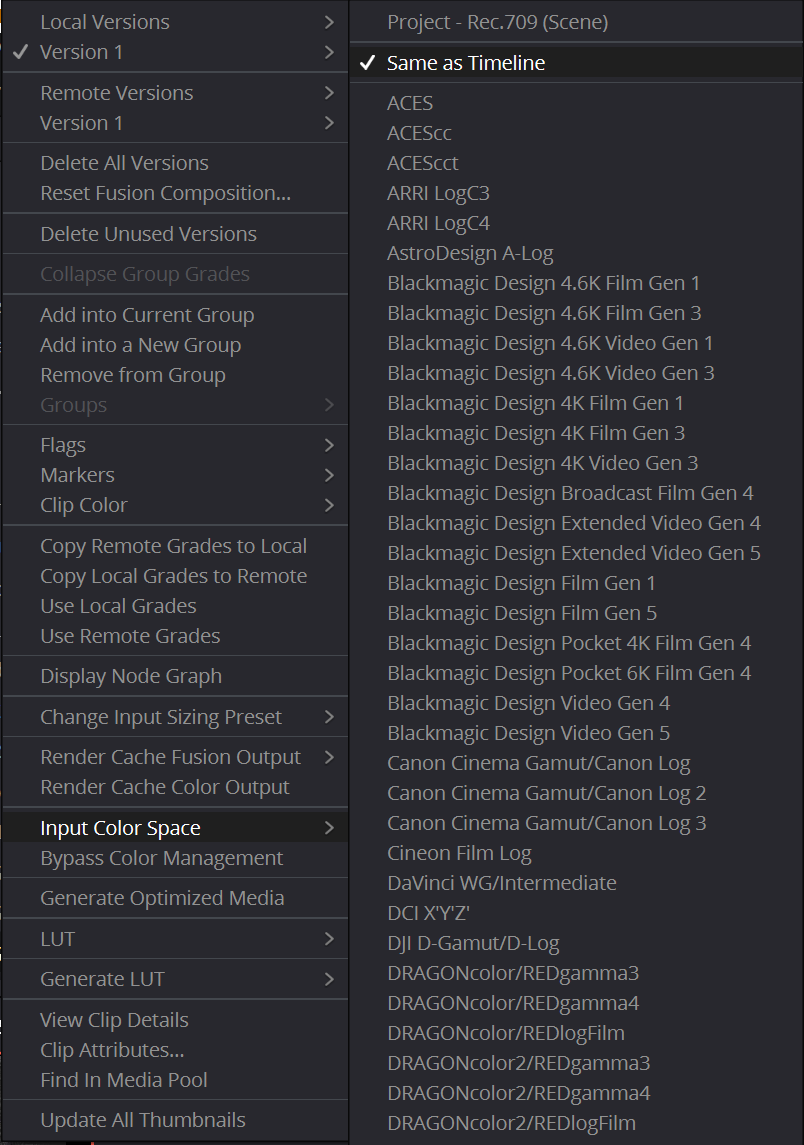The height and width of the screenshot is (1145, 804).
Task: Select Blackmagic Design 4K Video Gen 3
Action: click(577, 462)
